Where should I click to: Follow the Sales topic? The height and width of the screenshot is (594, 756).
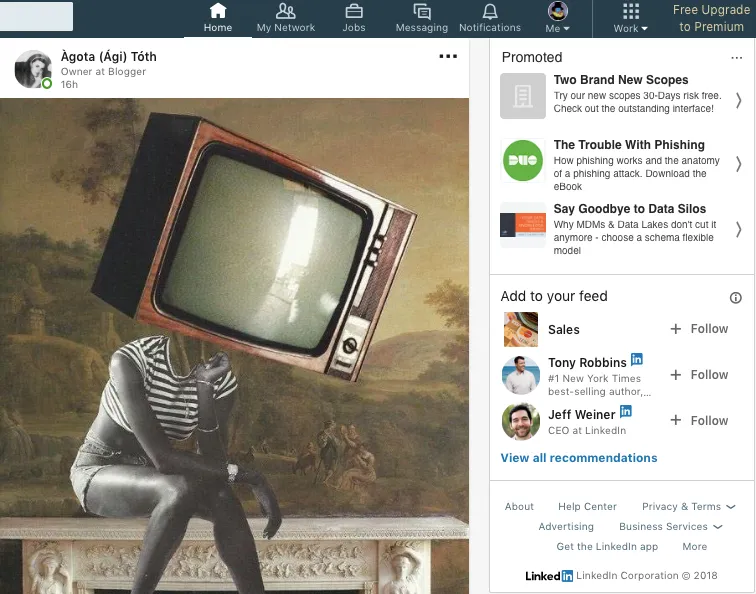699,329
